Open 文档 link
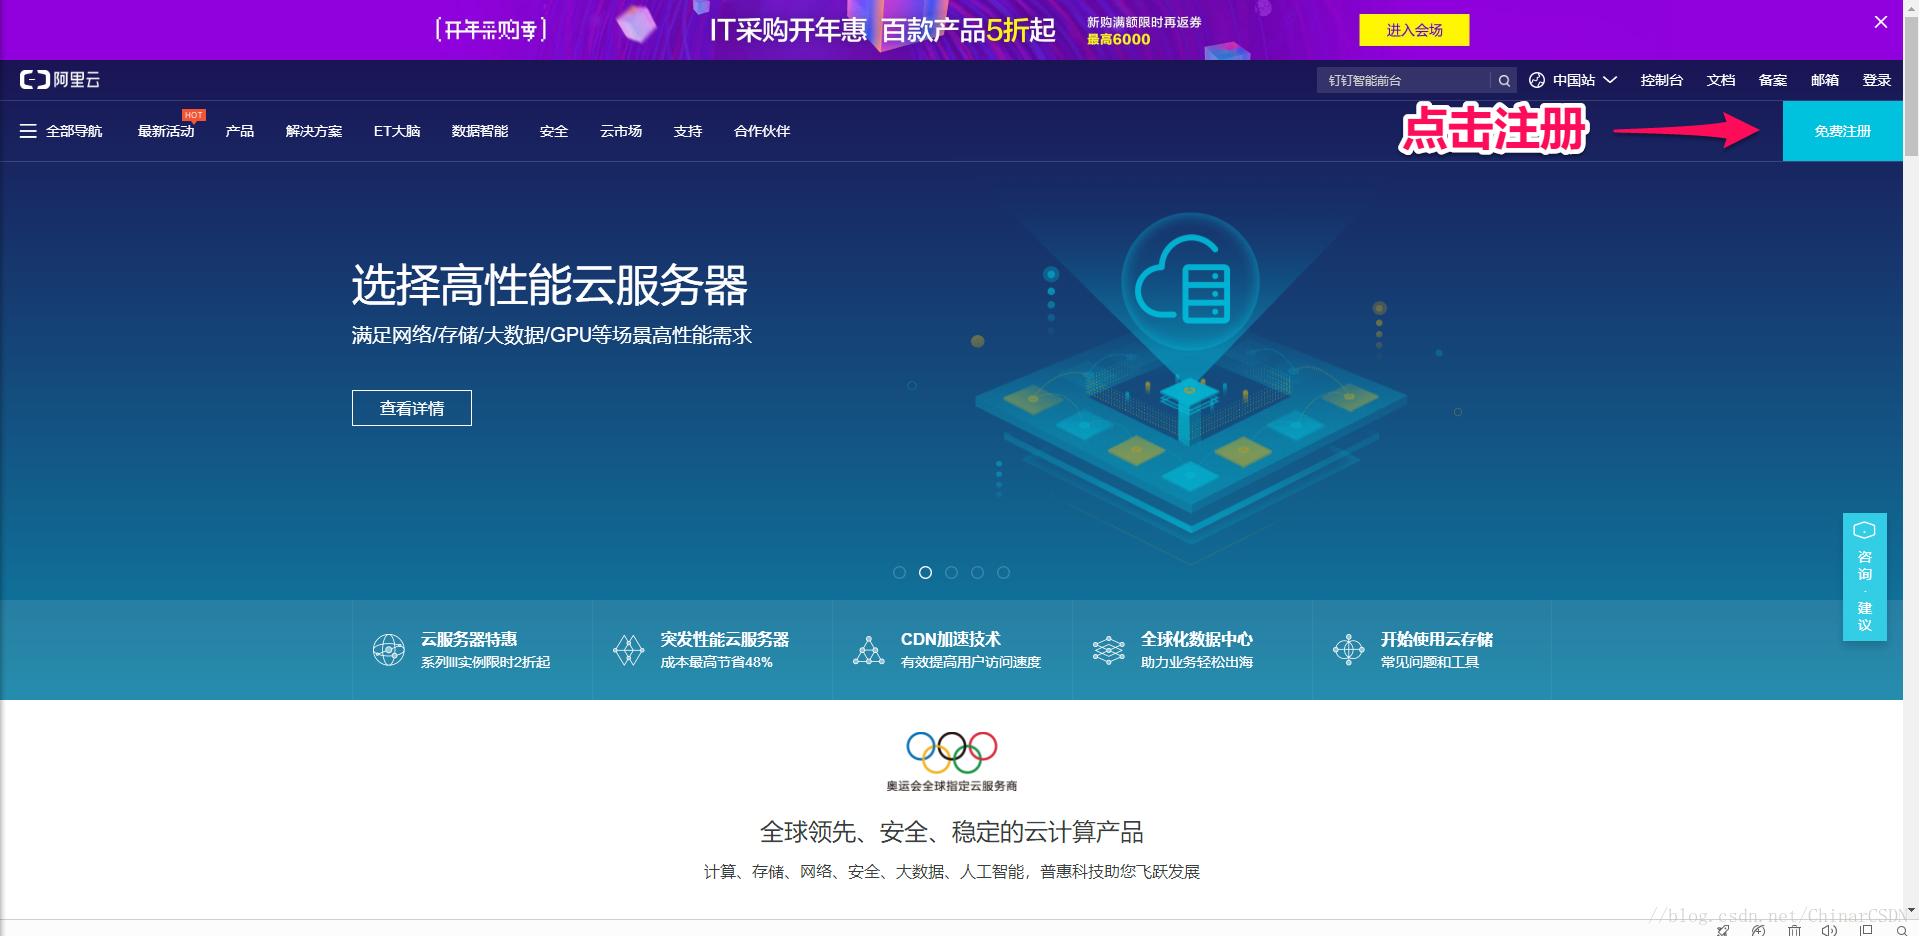 click(x=1721, y=80)
